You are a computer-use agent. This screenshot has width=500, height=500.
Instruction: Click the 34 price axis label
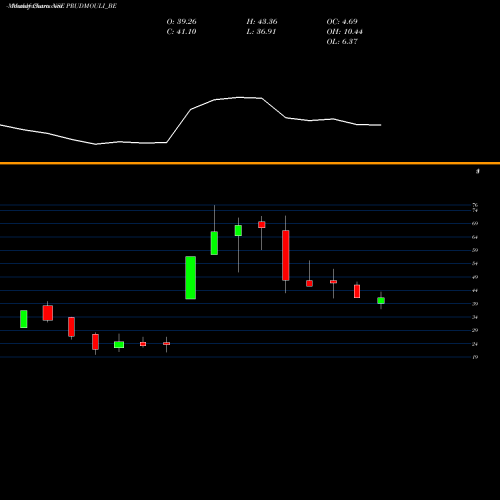(x=475, y=317)
